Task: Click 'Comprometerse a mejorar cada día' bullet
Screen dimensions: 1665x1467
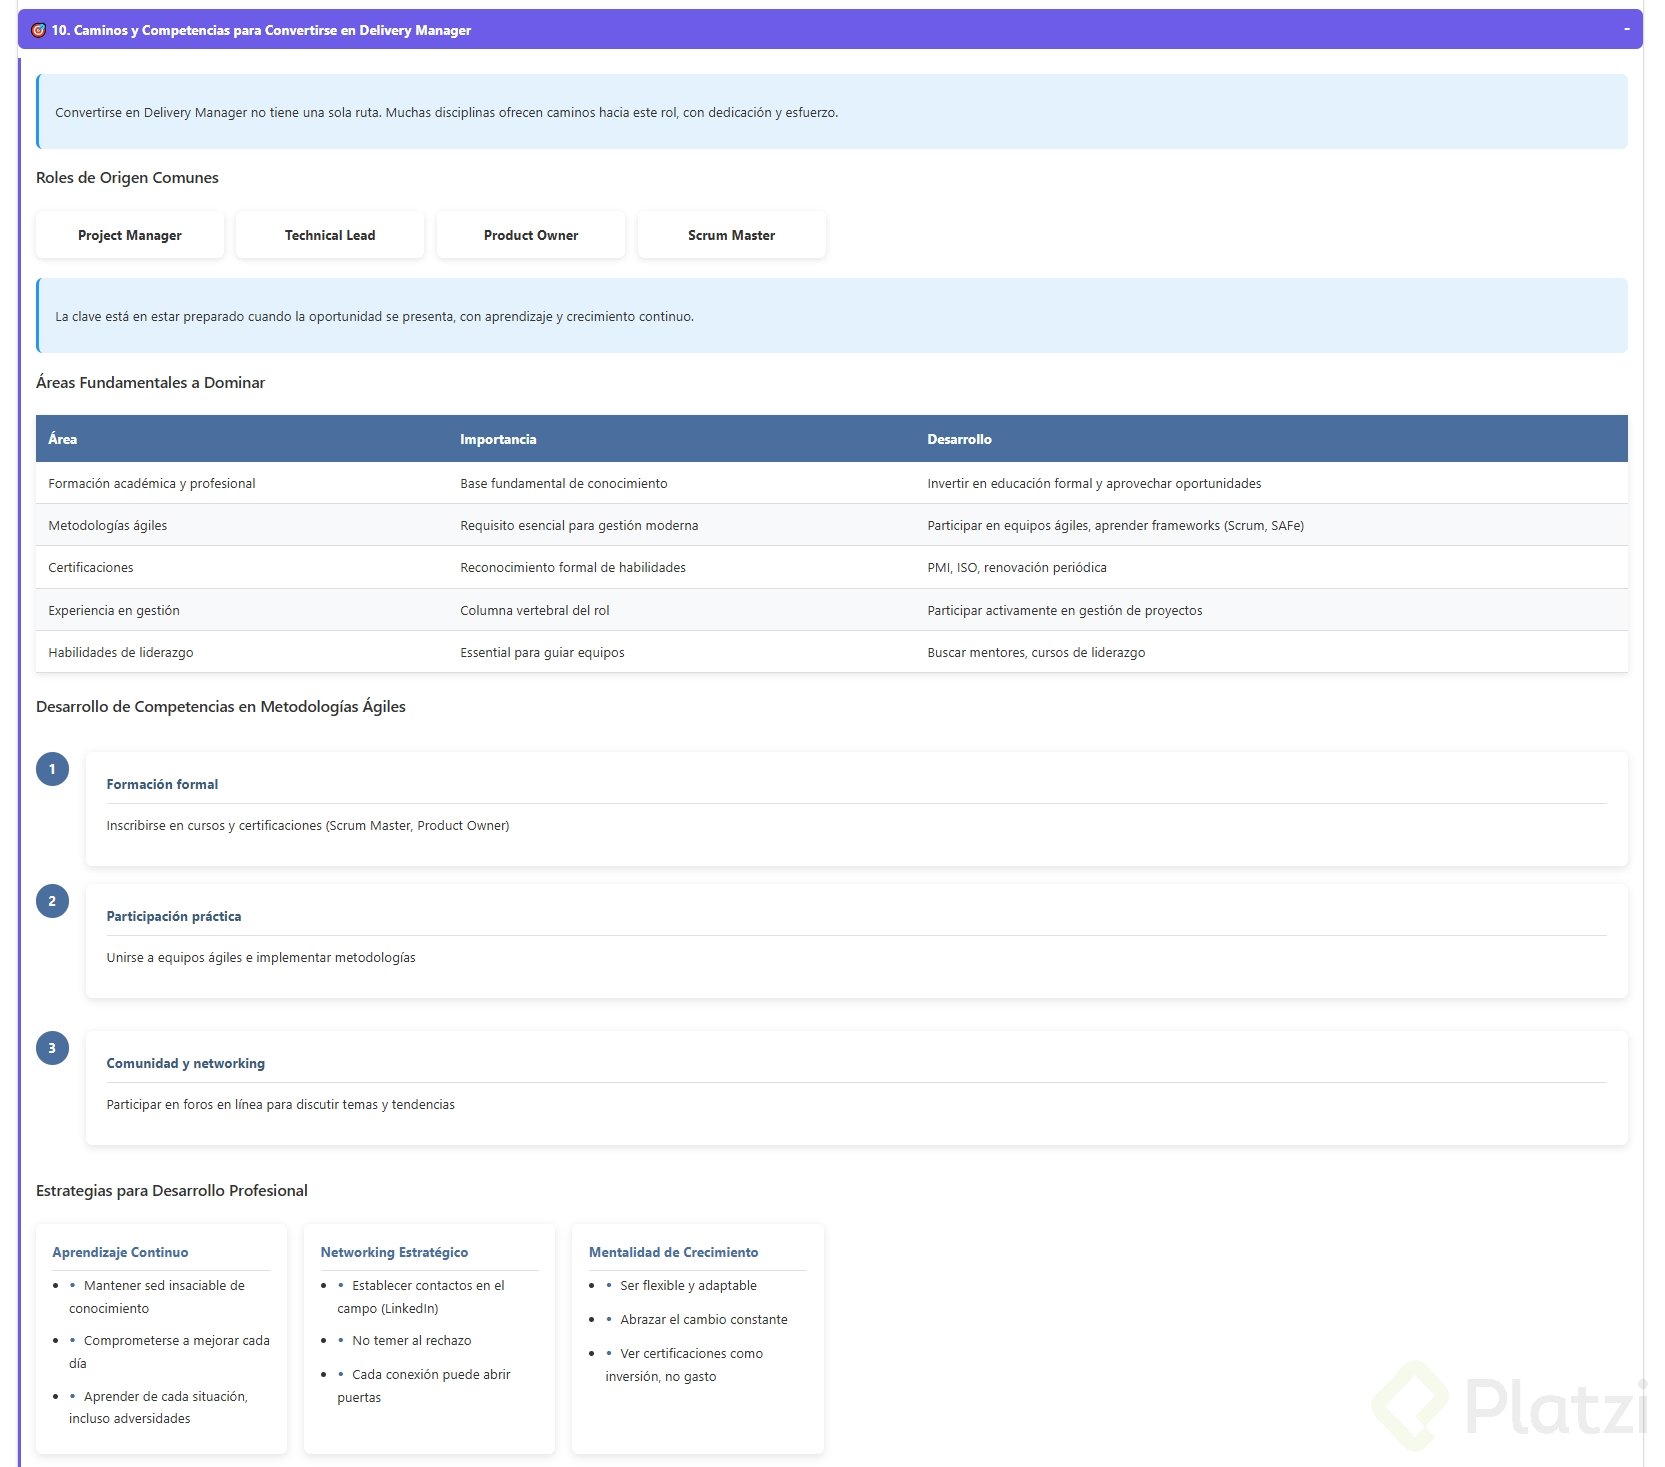Action: [x=169, y=1352]
